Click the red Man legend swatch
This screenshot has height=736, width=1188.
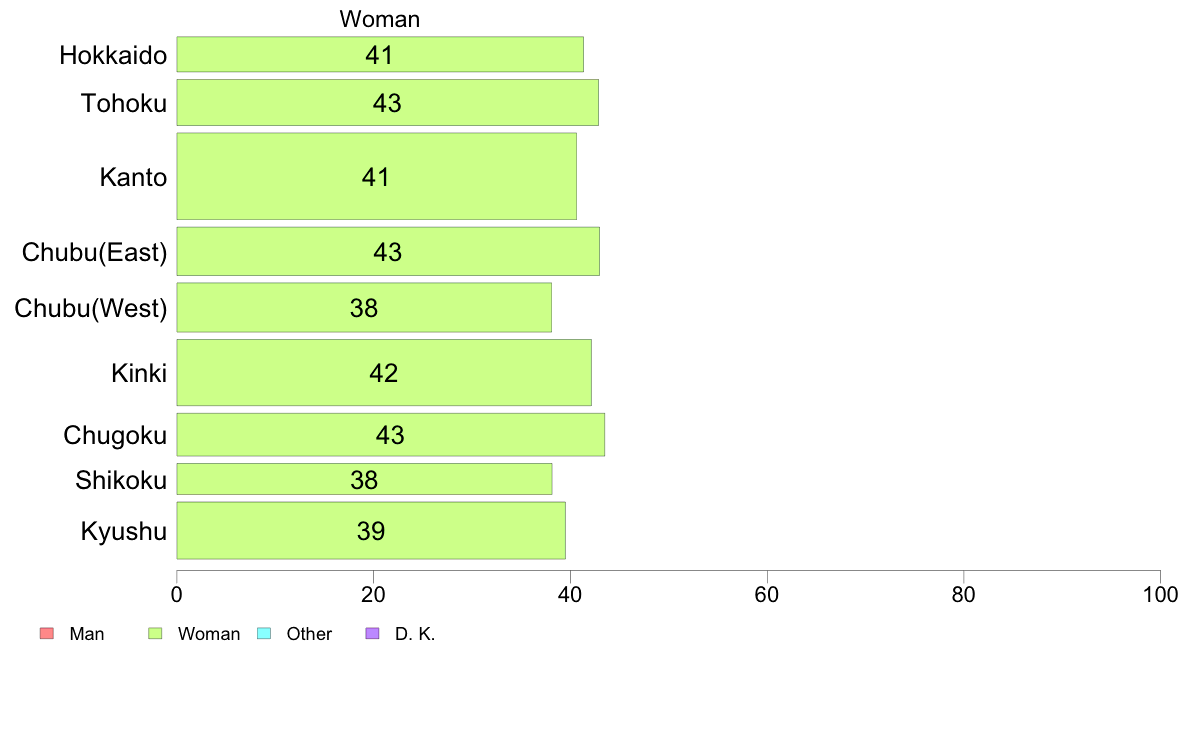tap(47, 634)
